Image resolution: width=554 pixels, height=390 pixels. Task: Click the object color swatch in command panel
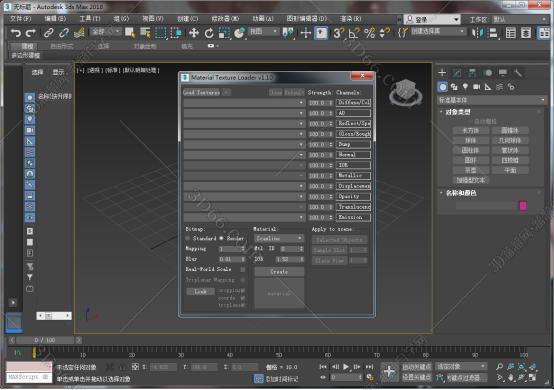(523, 206)
